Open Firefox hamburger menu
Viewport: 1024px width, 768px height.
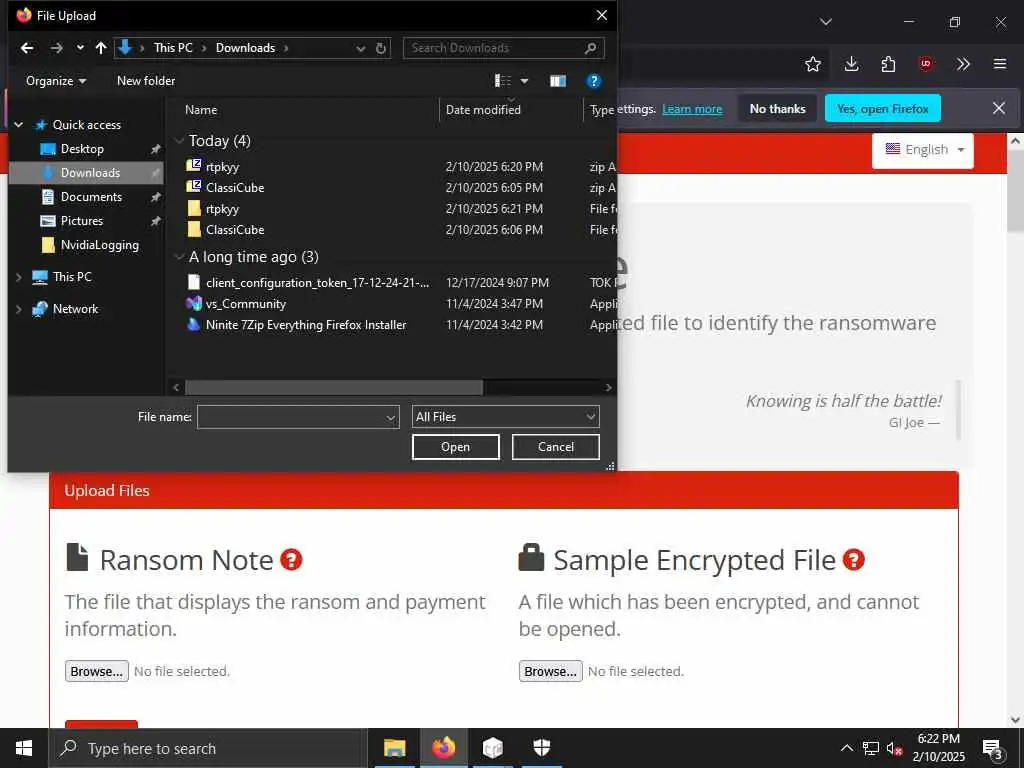(x=1000, y=64)
